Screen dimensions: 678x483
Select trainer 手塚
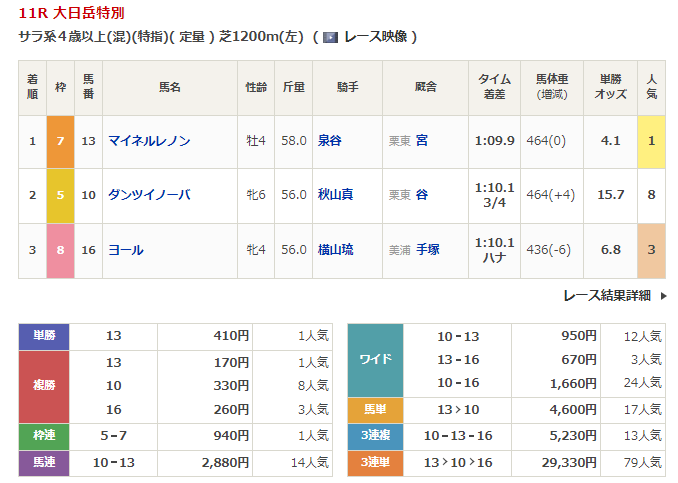[428, 250]
